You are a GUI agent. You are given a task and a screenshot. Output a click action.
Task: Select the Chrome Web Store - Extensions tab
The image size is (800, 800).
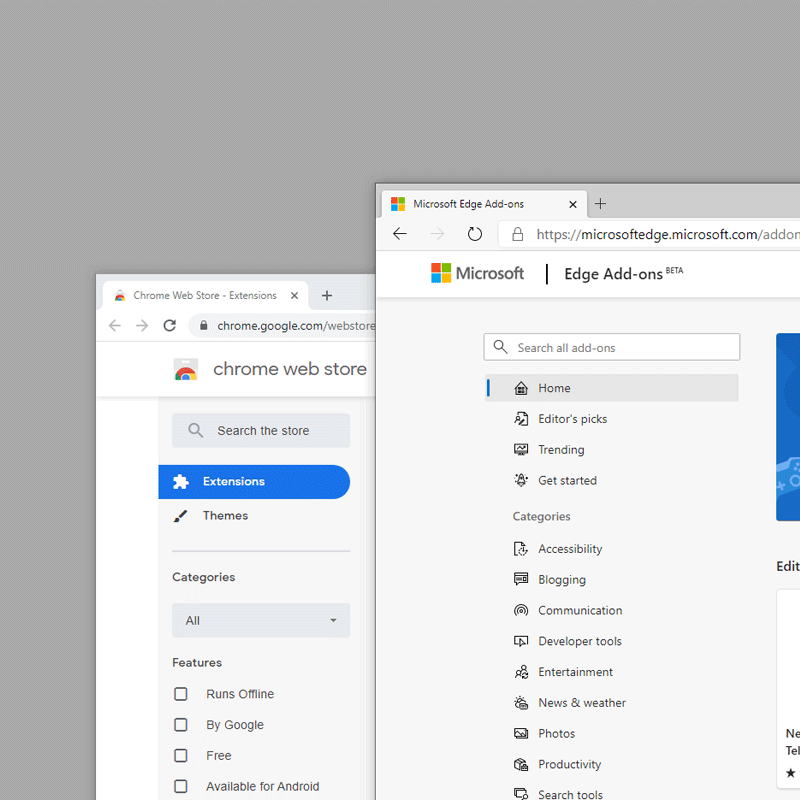pos(206,295)
